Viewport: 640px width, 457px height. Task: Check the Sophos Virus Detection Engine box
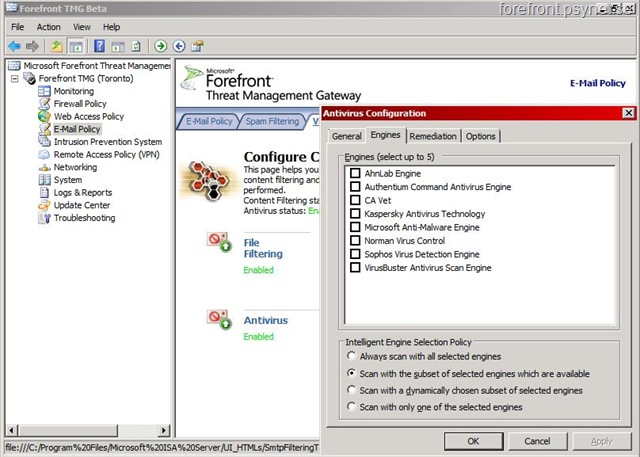[x=355, y=254]
